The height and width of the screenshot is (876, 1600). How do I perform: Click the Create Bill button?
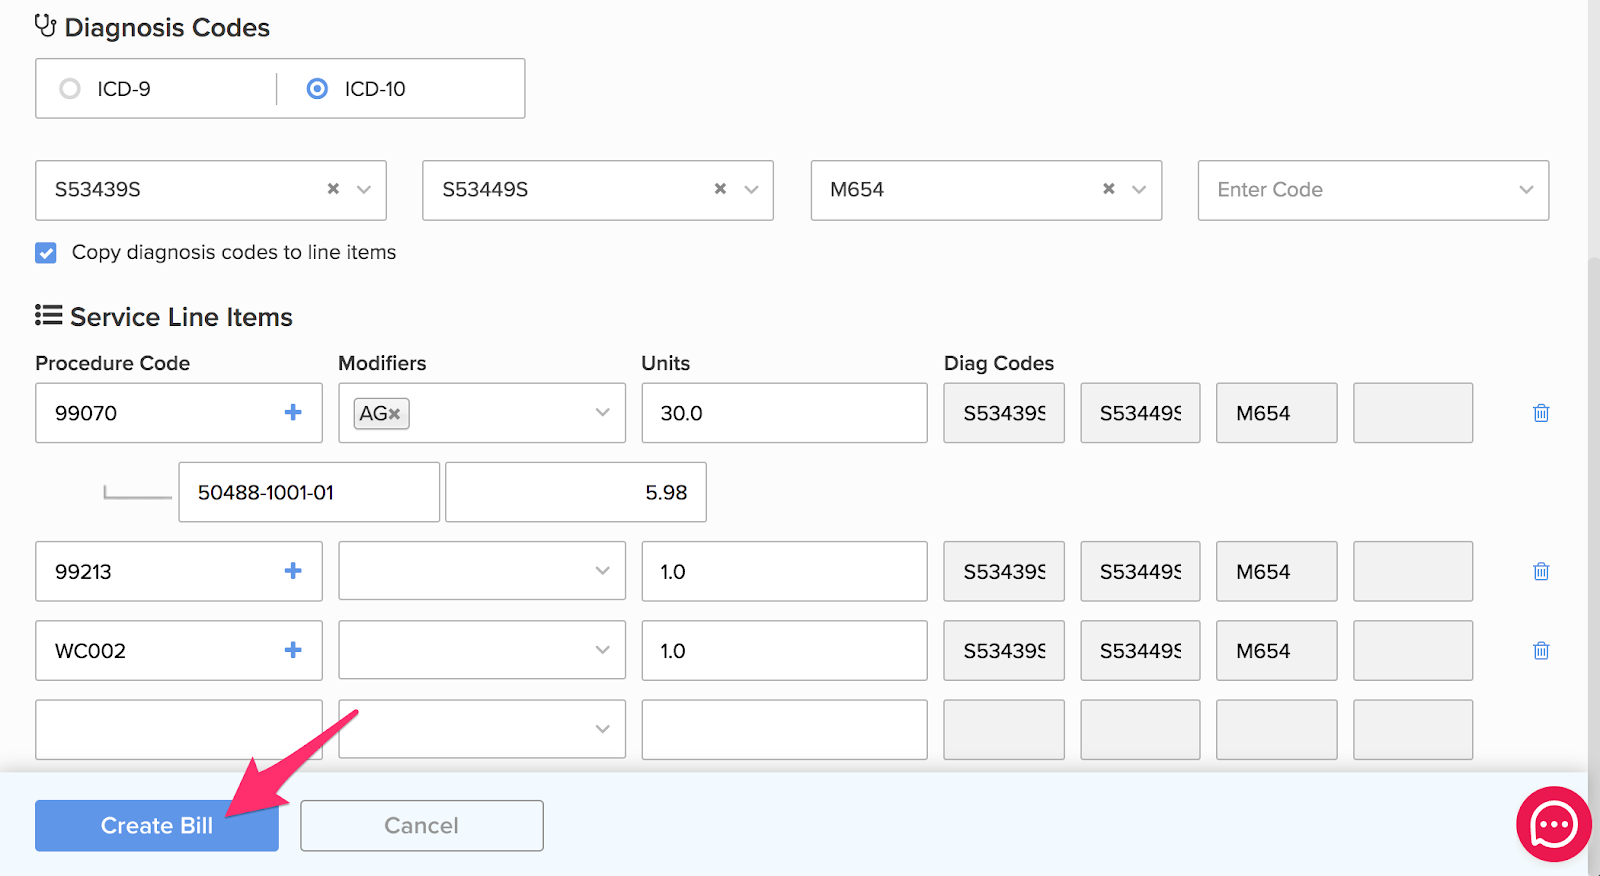pyautogui.click(x=157, y=826)
